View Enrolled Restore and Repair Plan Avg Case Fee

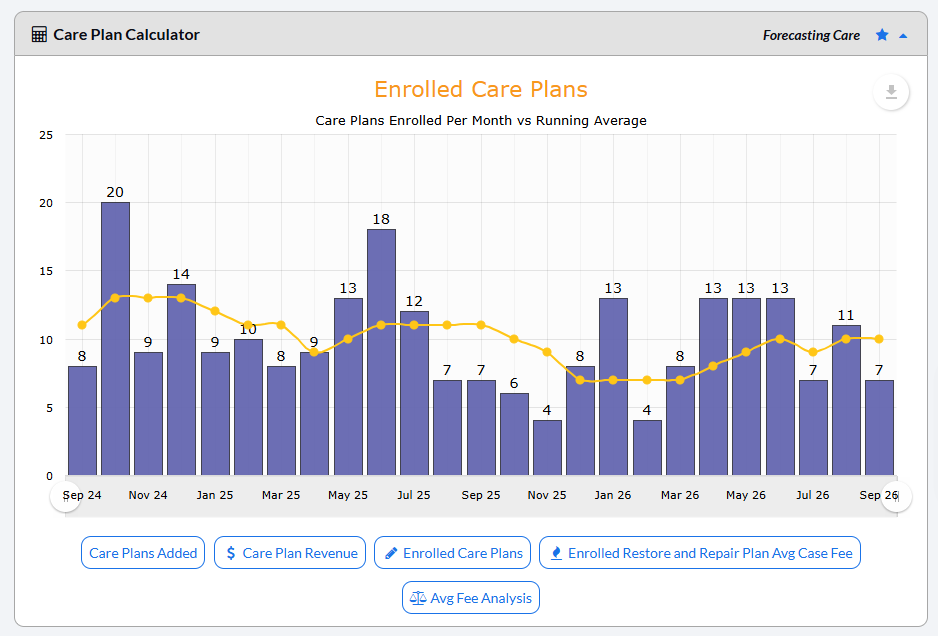coord(700,553)
